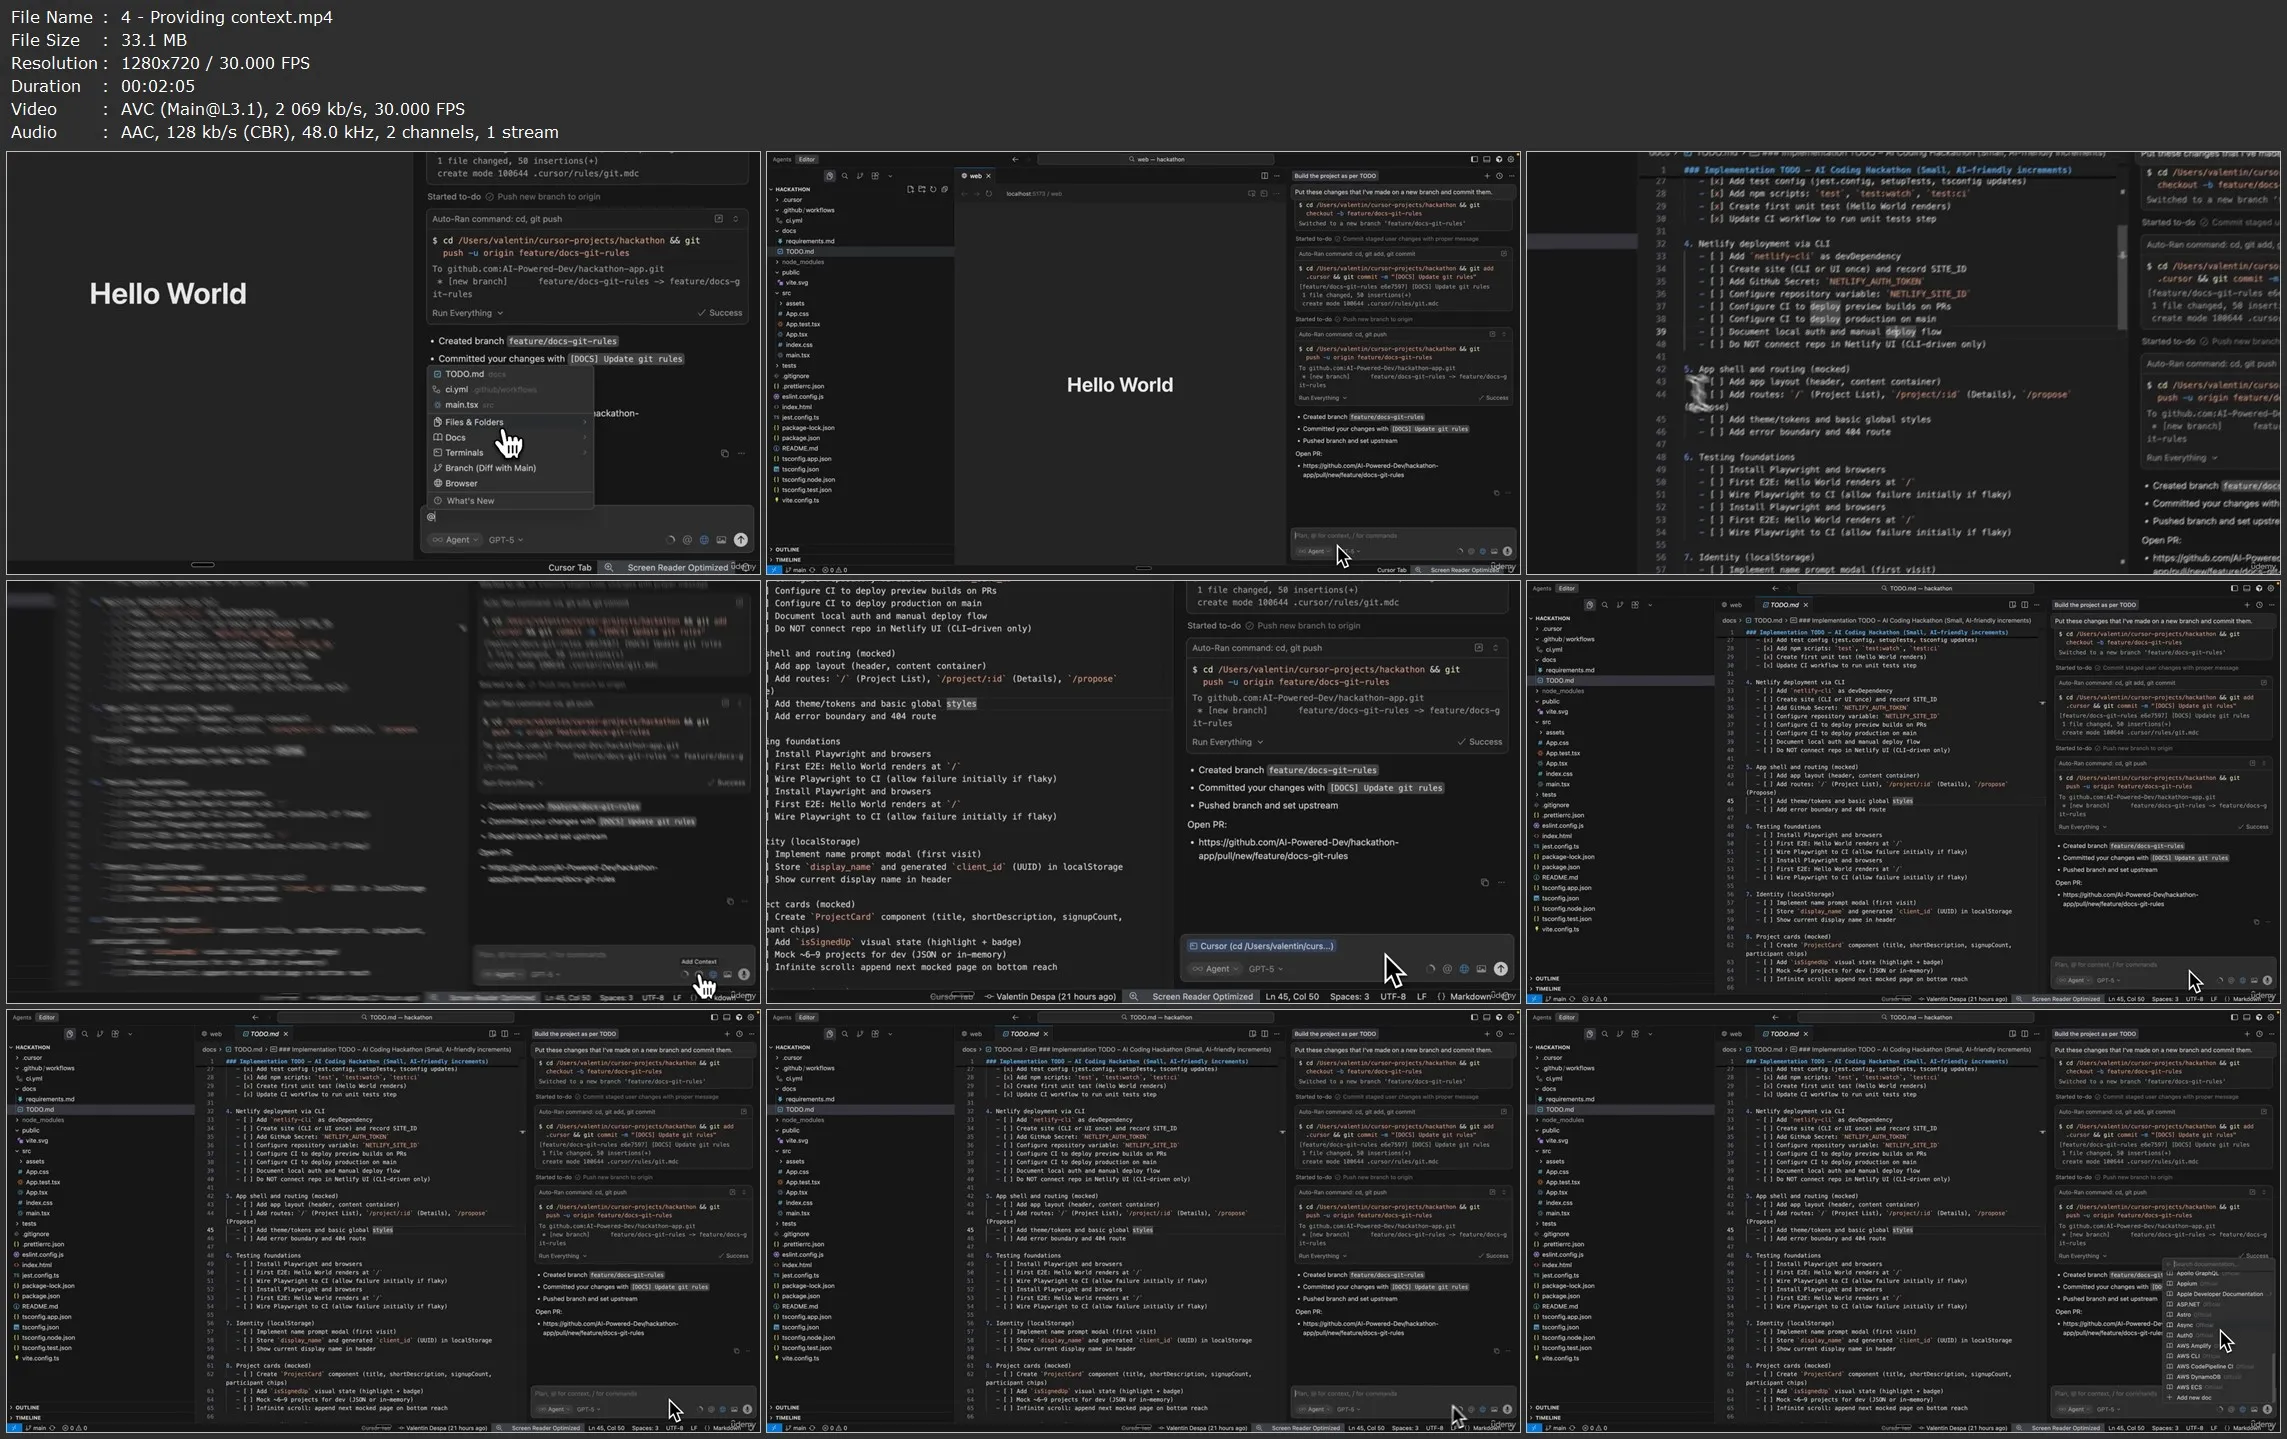Screen dimensions: 2287x1439
Task: Select the Search icon in the Explorer toolbar
Action: (x=844, y=176)
